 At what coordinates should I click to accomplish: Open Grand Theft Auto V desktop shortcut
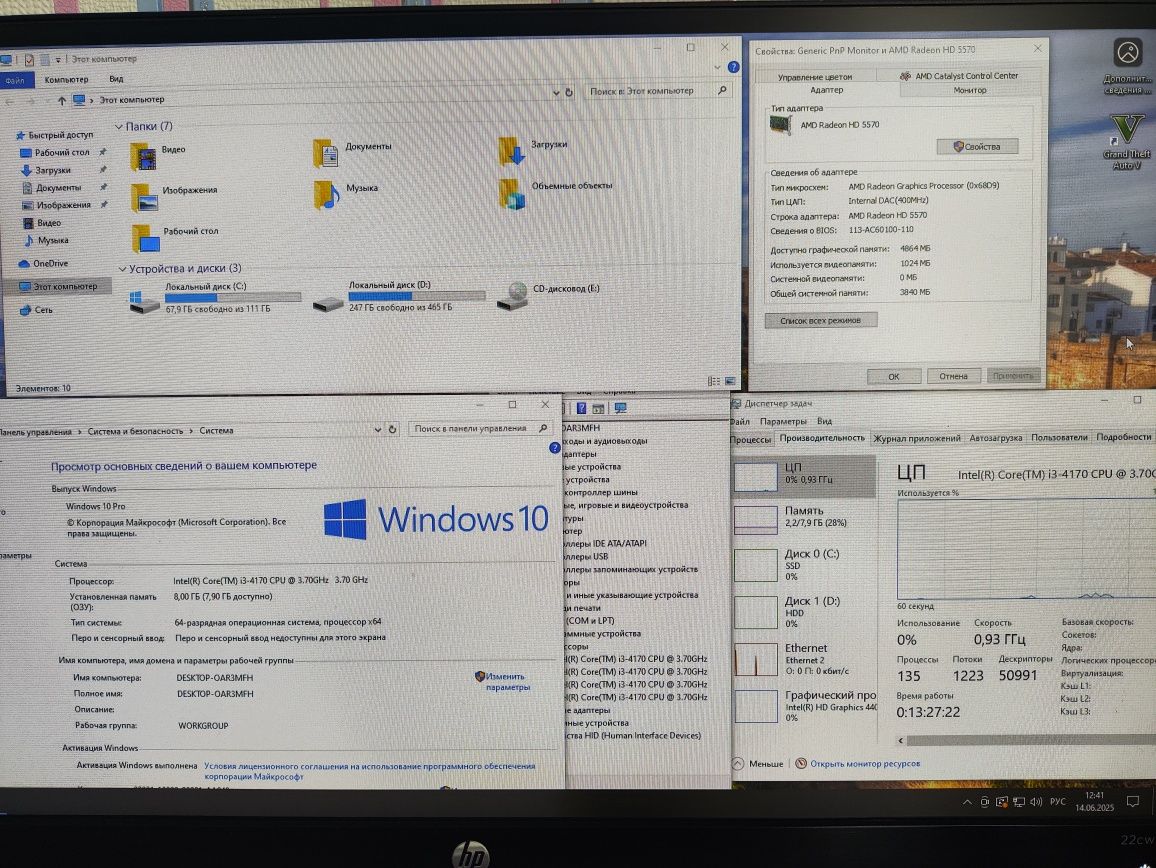[x=1127, y=142]
